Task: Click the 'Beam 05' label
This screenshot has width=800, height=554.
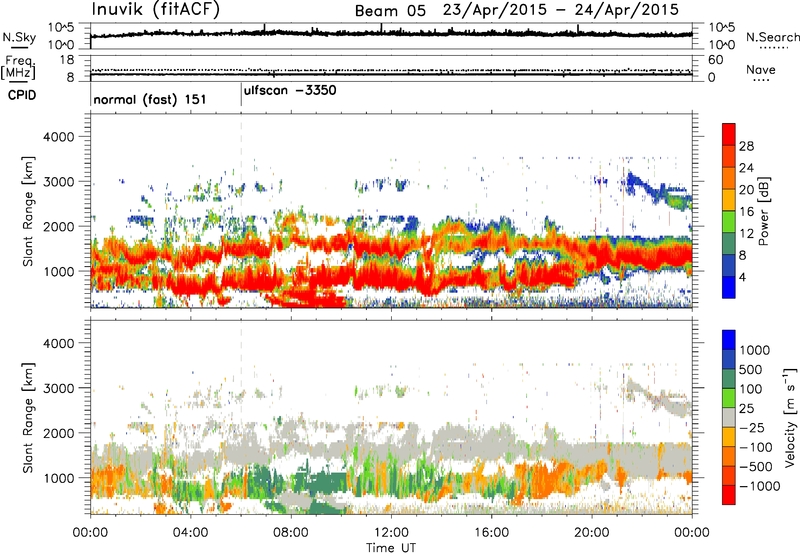Action: [390, 11]
